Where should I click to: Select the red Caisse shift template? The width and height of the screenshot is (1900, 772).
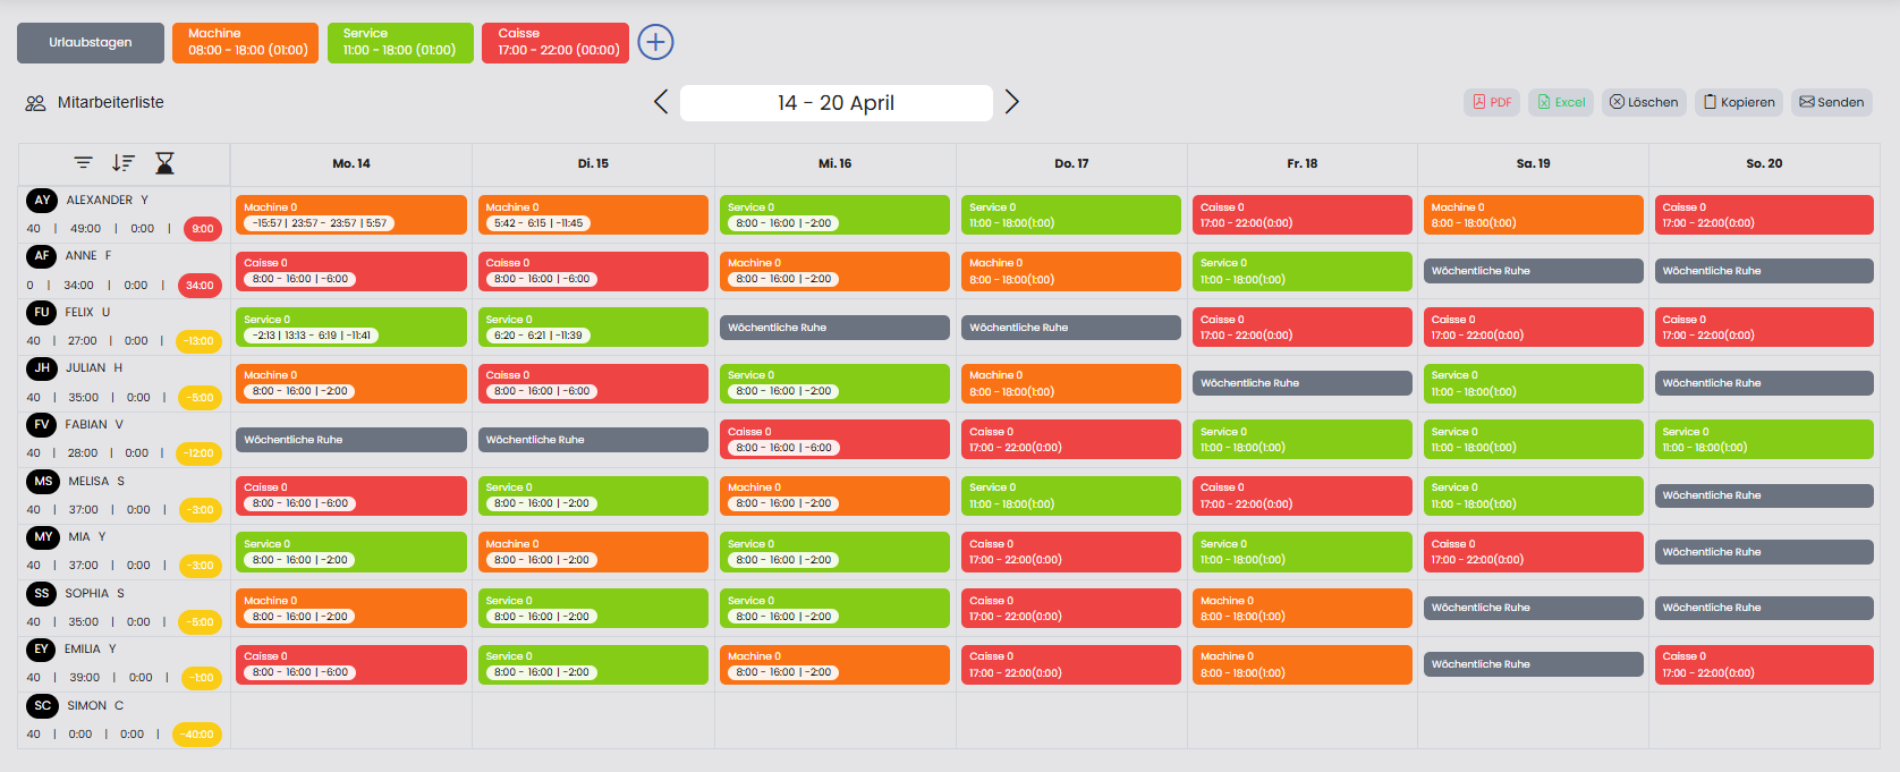coord(555,42)
